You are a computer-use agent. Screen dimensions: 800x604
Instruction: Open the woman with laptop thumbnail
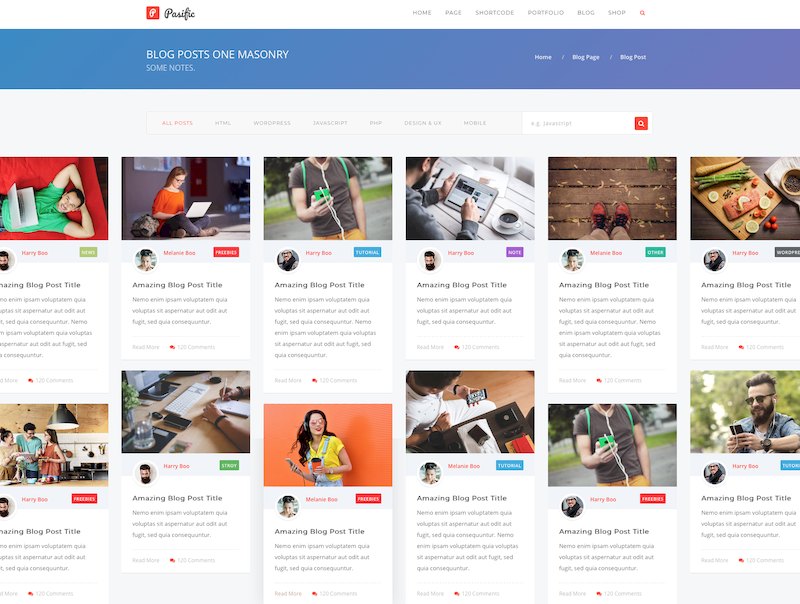[186, 198]
